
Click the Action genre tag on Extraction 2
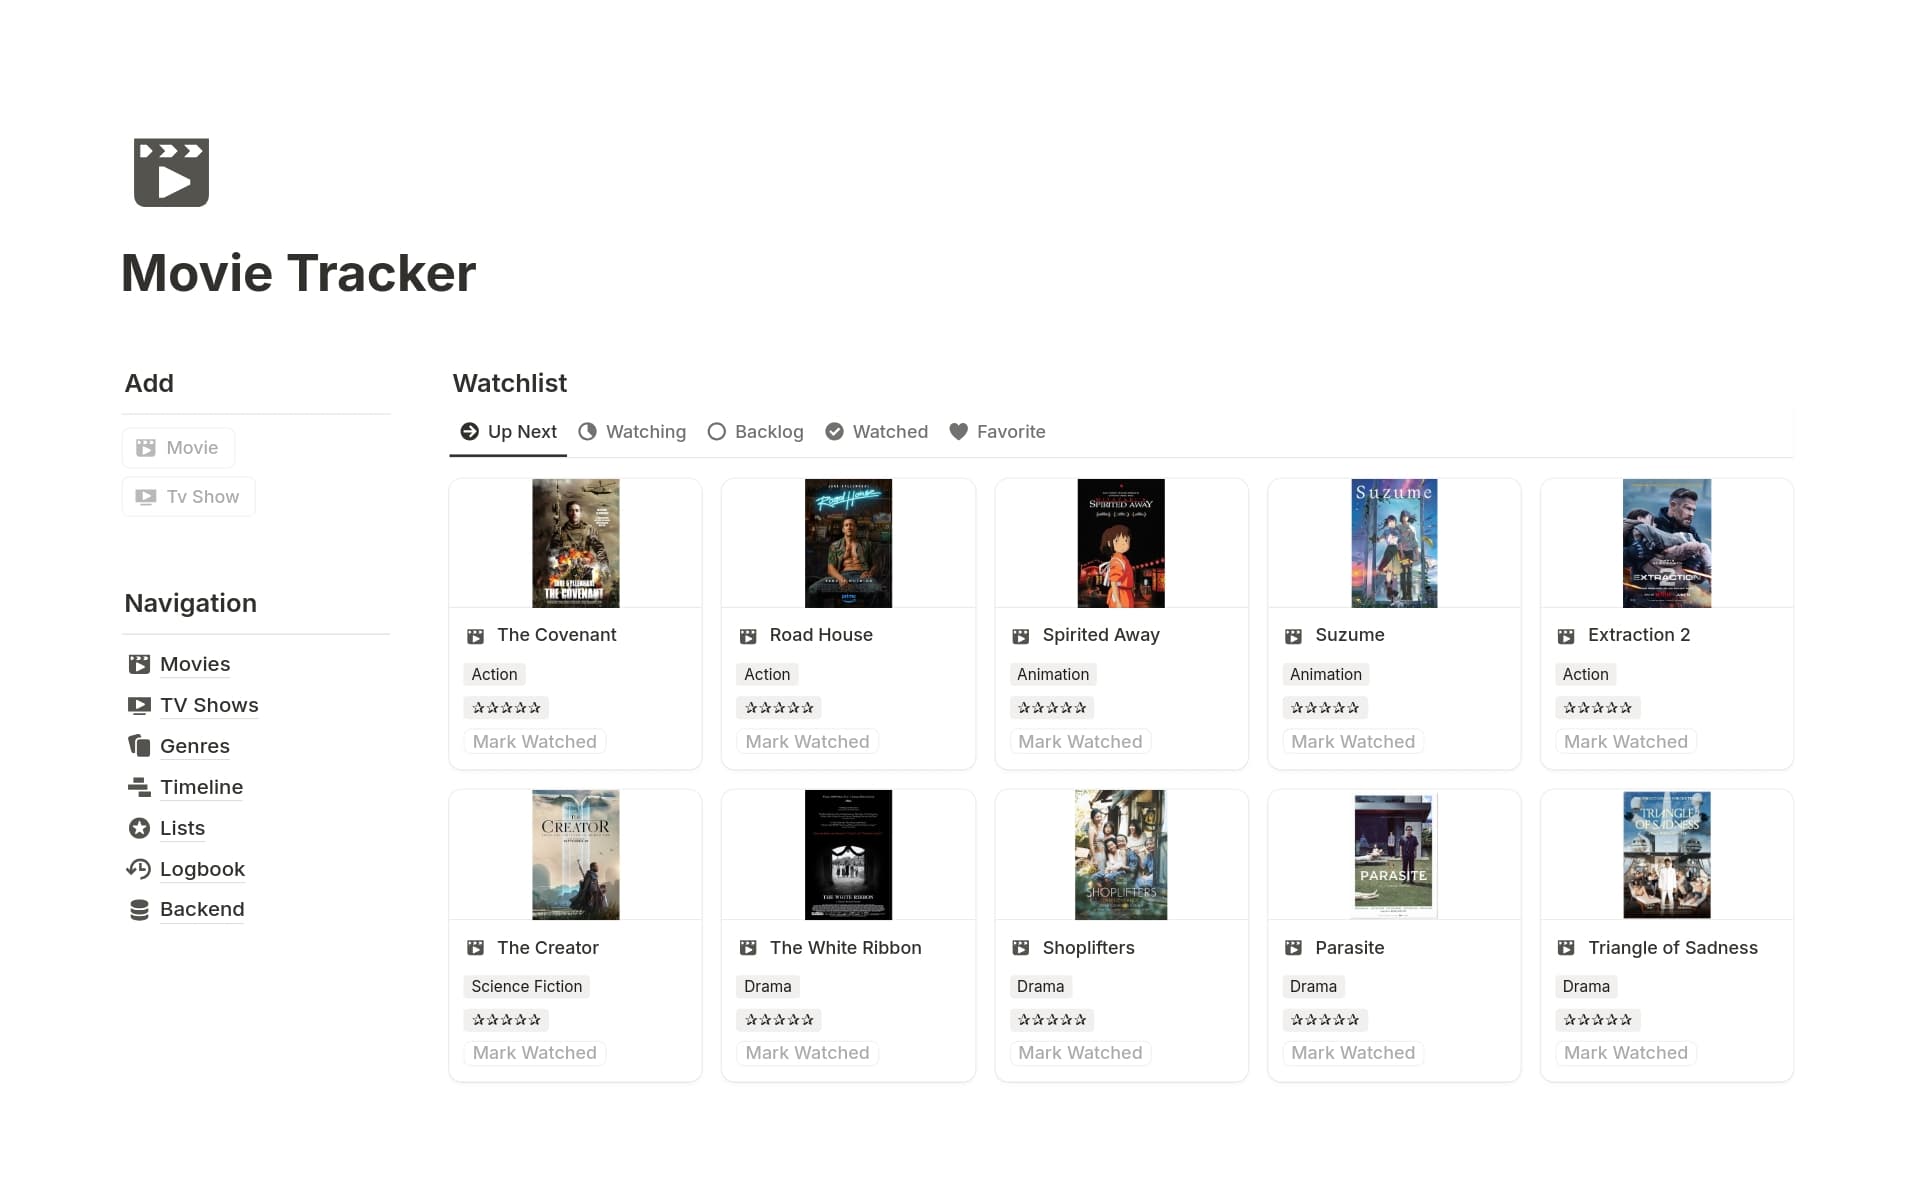(1585, 674)
